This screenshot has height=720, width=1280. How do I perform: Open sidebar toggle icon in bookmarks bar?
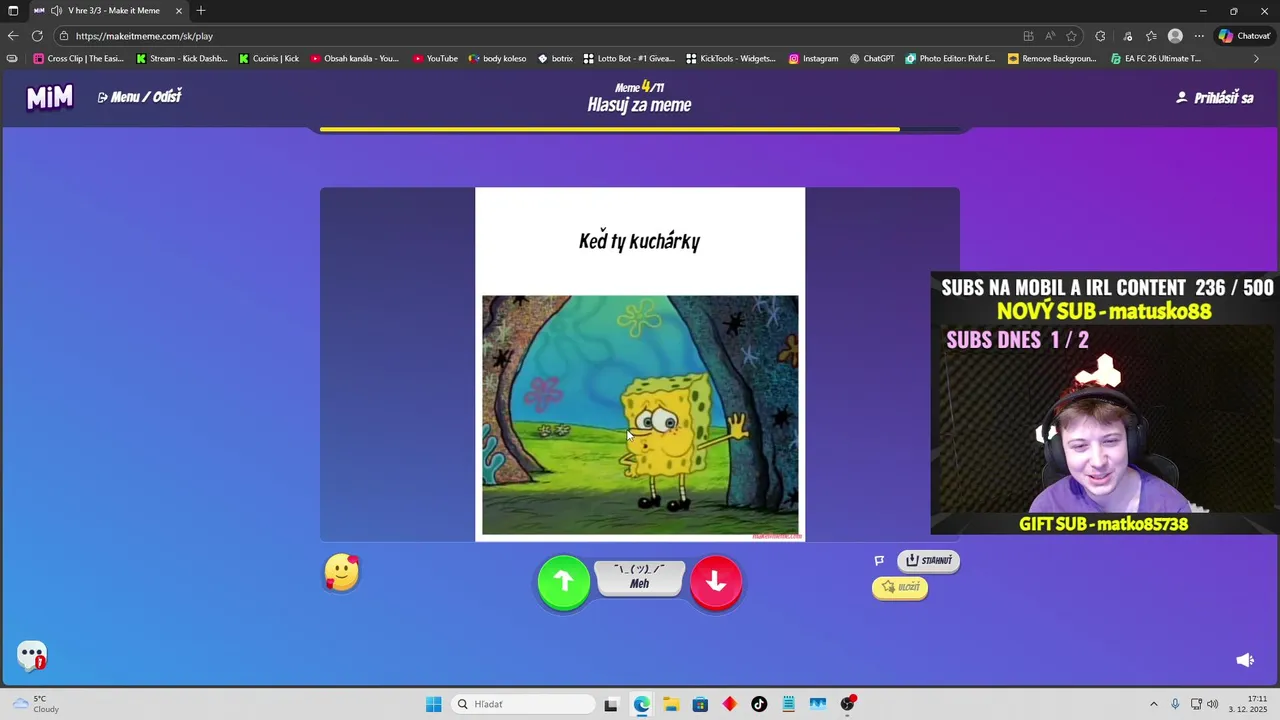12,59
